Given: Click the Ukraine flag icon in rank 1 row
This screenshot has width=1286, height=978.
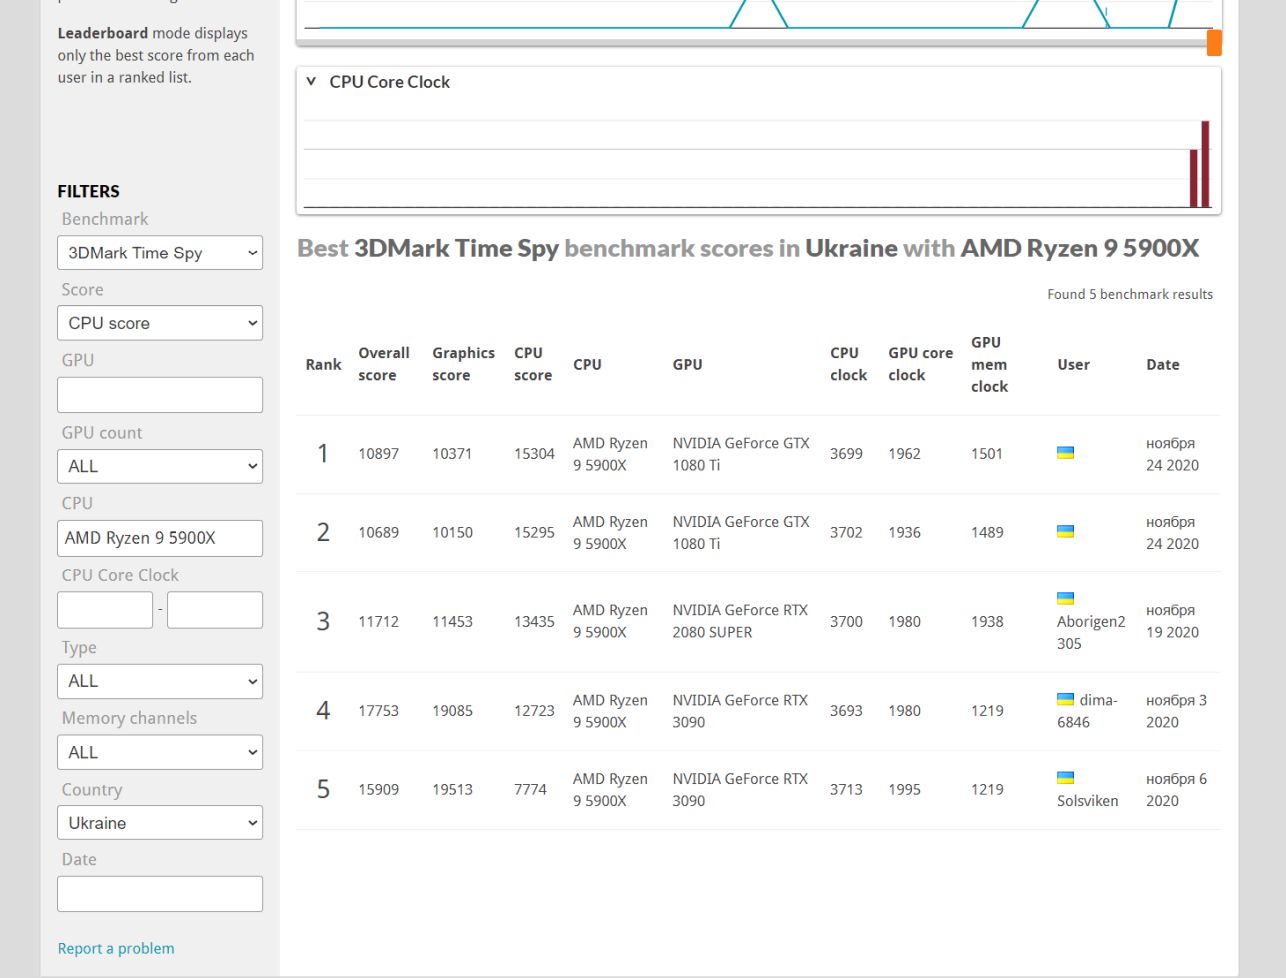Looking at the screenshot, I should tap(1065, 453).
